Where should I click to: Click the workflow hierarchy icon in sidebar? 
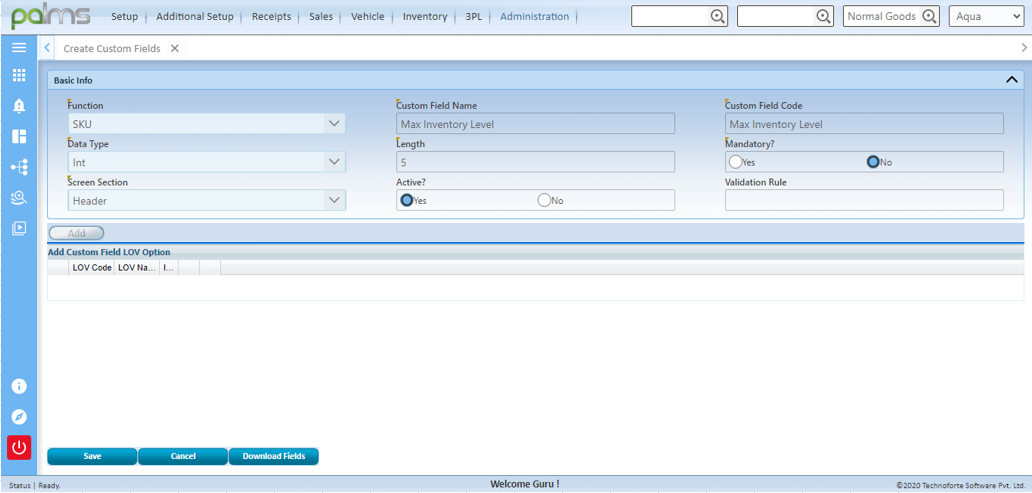(x=19, y=167)
